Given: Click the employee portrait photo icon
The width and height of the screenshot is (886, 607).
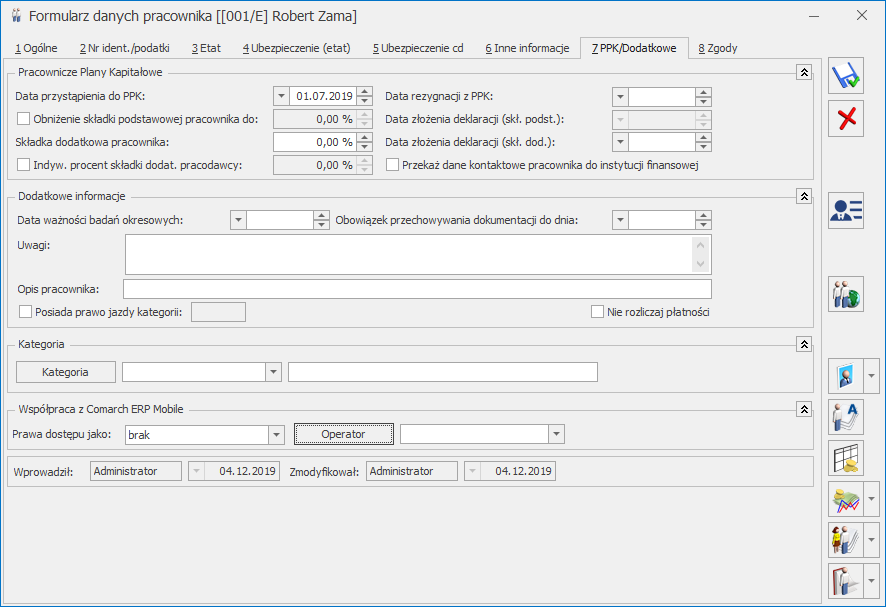Looking at the screenshot, I should tap(845, 375).
